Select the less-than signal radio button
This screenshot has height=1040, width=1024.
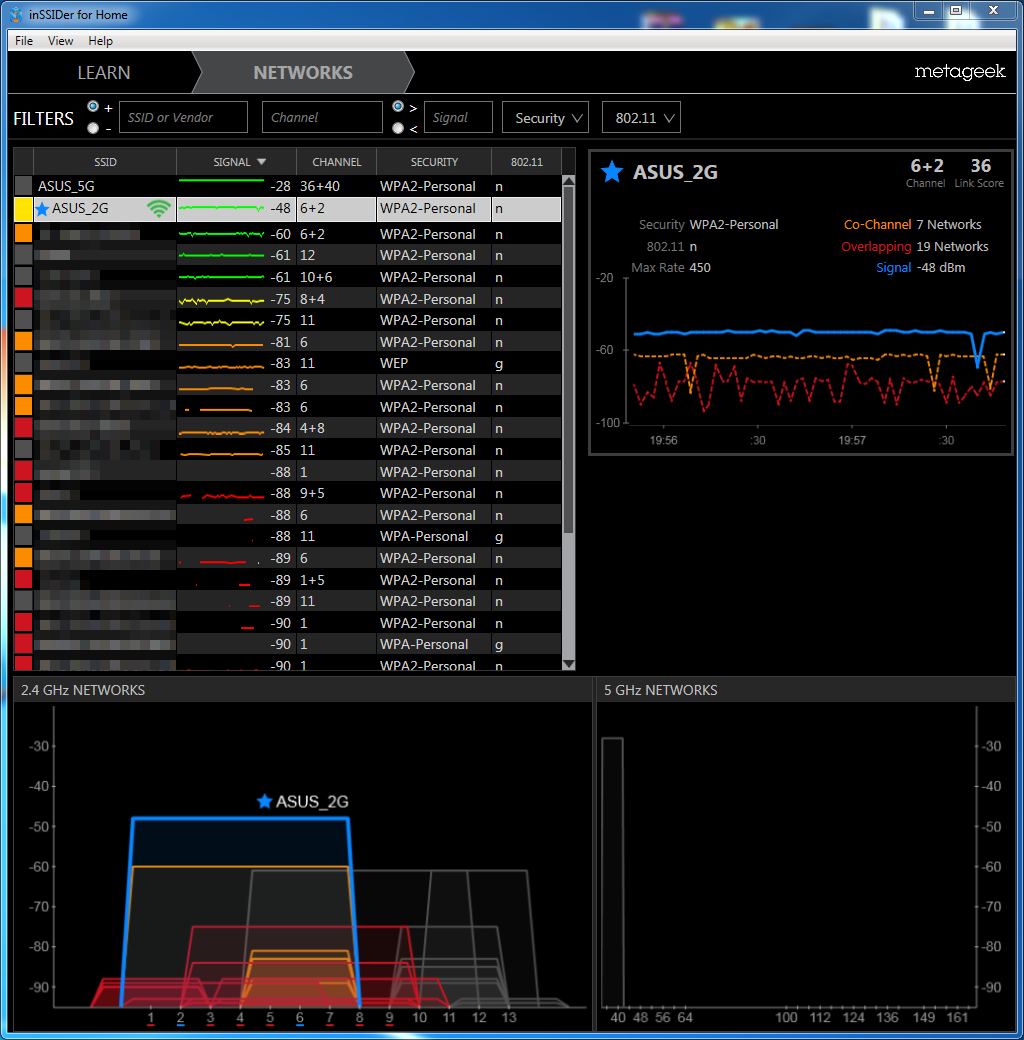point(398,128)
